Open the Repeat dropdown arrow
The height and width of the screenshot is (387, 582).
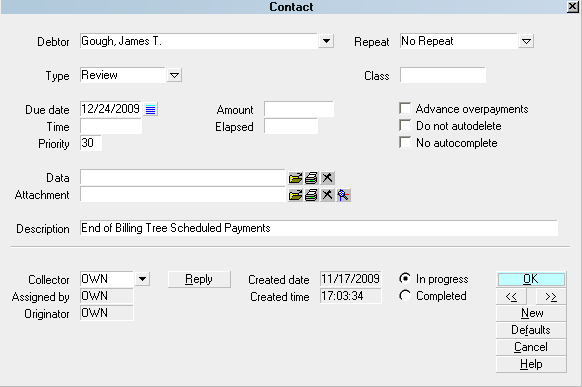click(x=526, y=41)
